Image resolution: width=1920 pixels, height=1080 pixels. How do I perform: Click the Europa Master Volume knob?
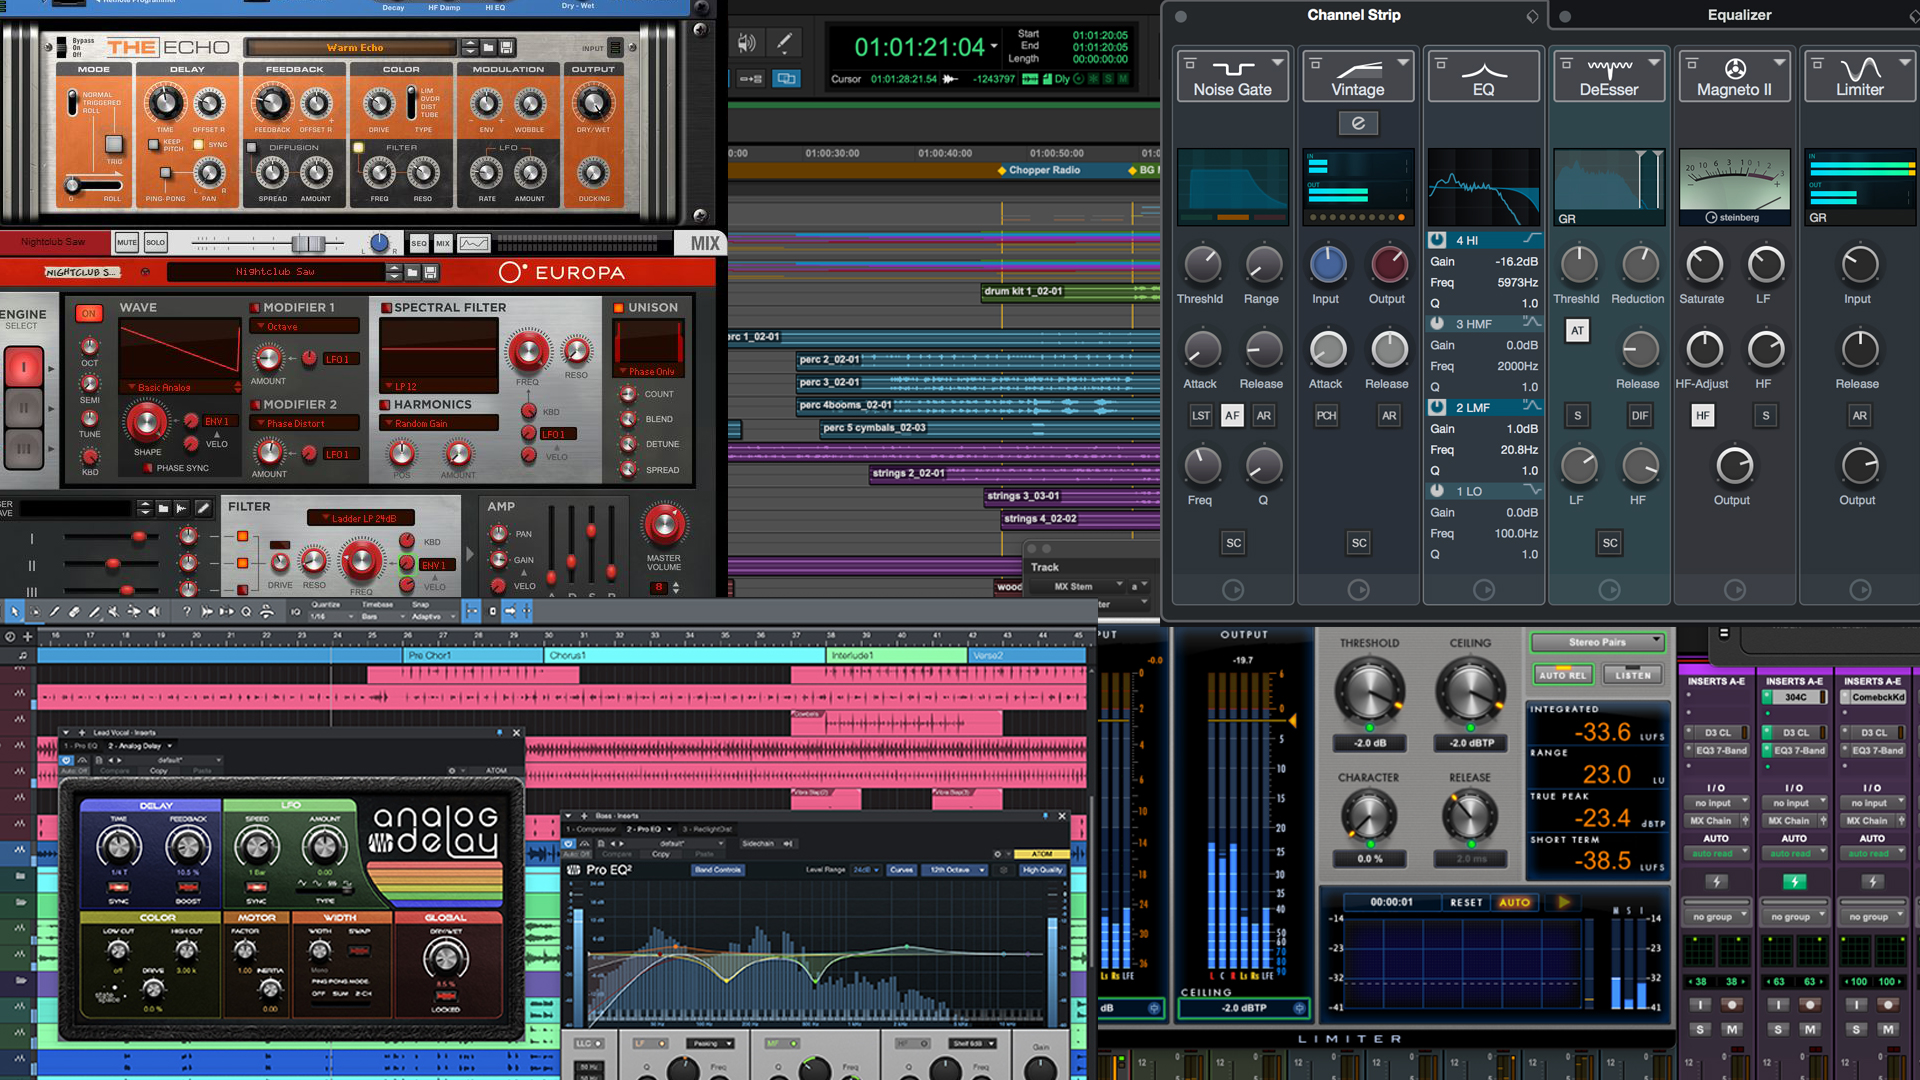click(x=663, y=525)
